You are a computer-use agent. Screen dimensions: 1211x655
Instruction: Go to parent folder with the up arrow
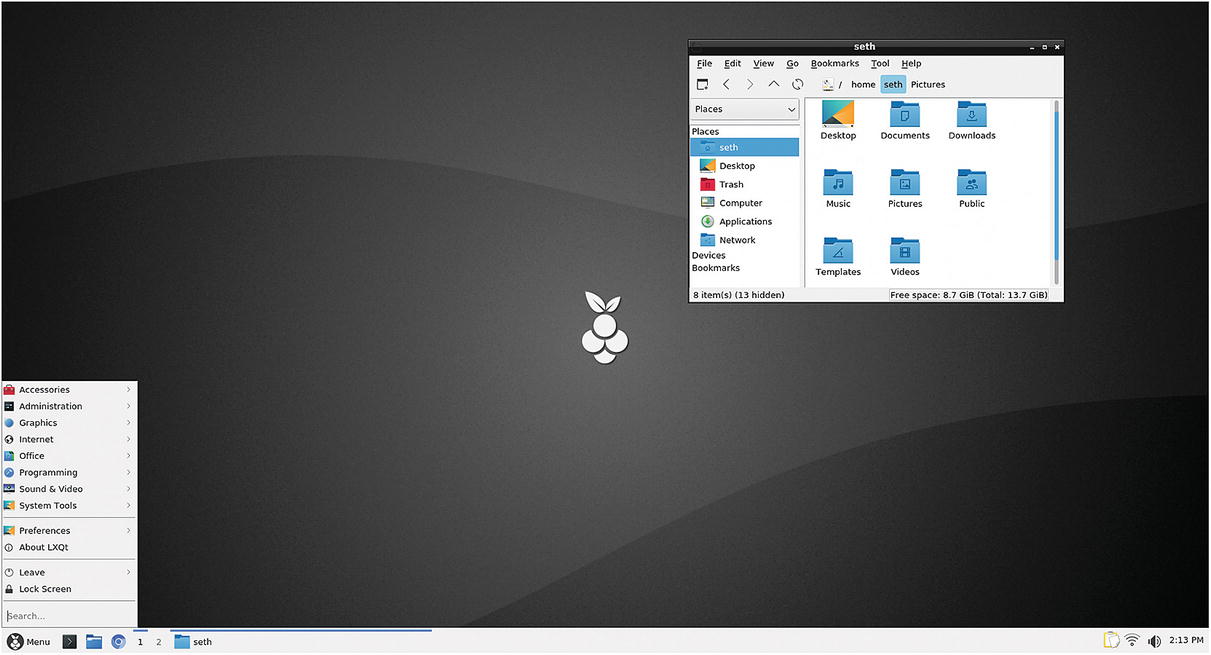point(774,84)
